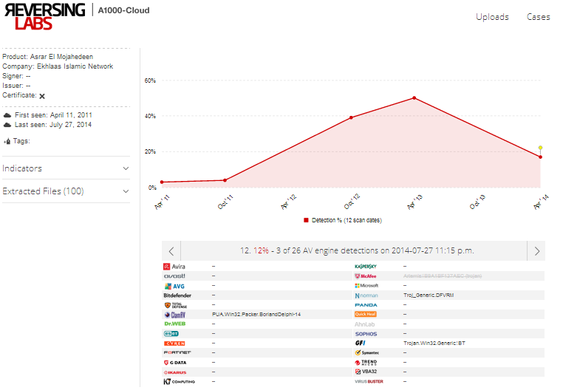Open the Cases menu item
The width and height of the screenshot is (563, 391).
[x=538, y=17]
